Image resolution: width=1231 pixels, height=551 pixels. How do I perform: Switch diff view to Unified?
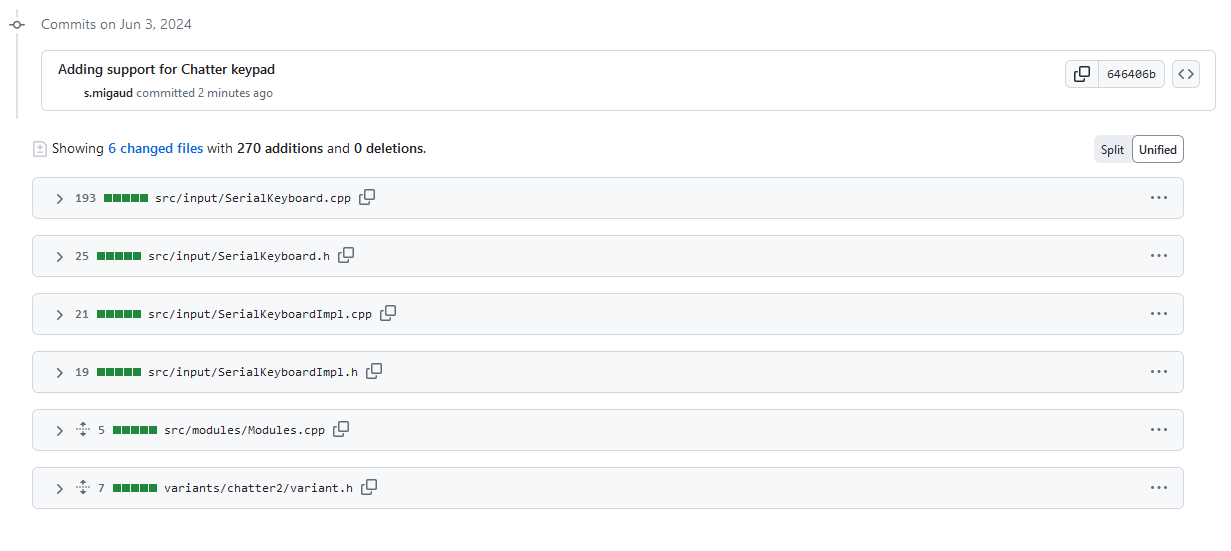point(1157,150)
